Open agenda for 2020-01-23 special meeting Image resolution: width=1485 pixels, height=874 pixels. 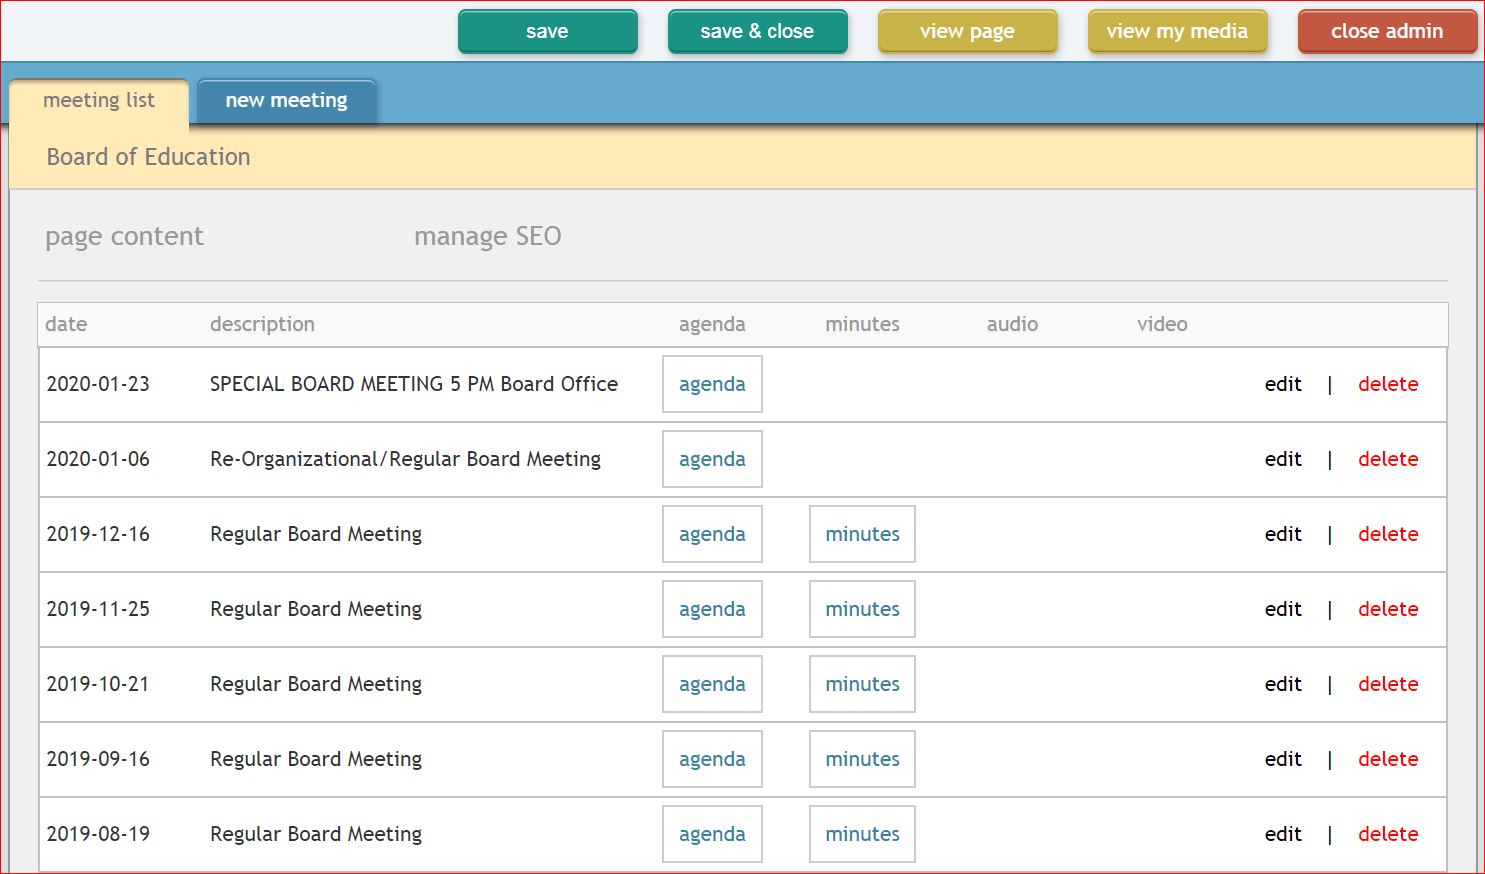pyautogui.click(x=712, y=384)
